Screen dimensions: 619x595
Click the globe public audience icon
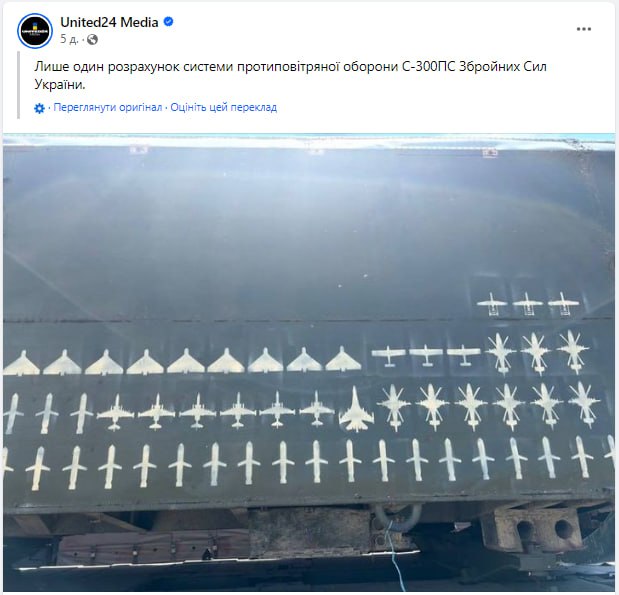point(92,39)
